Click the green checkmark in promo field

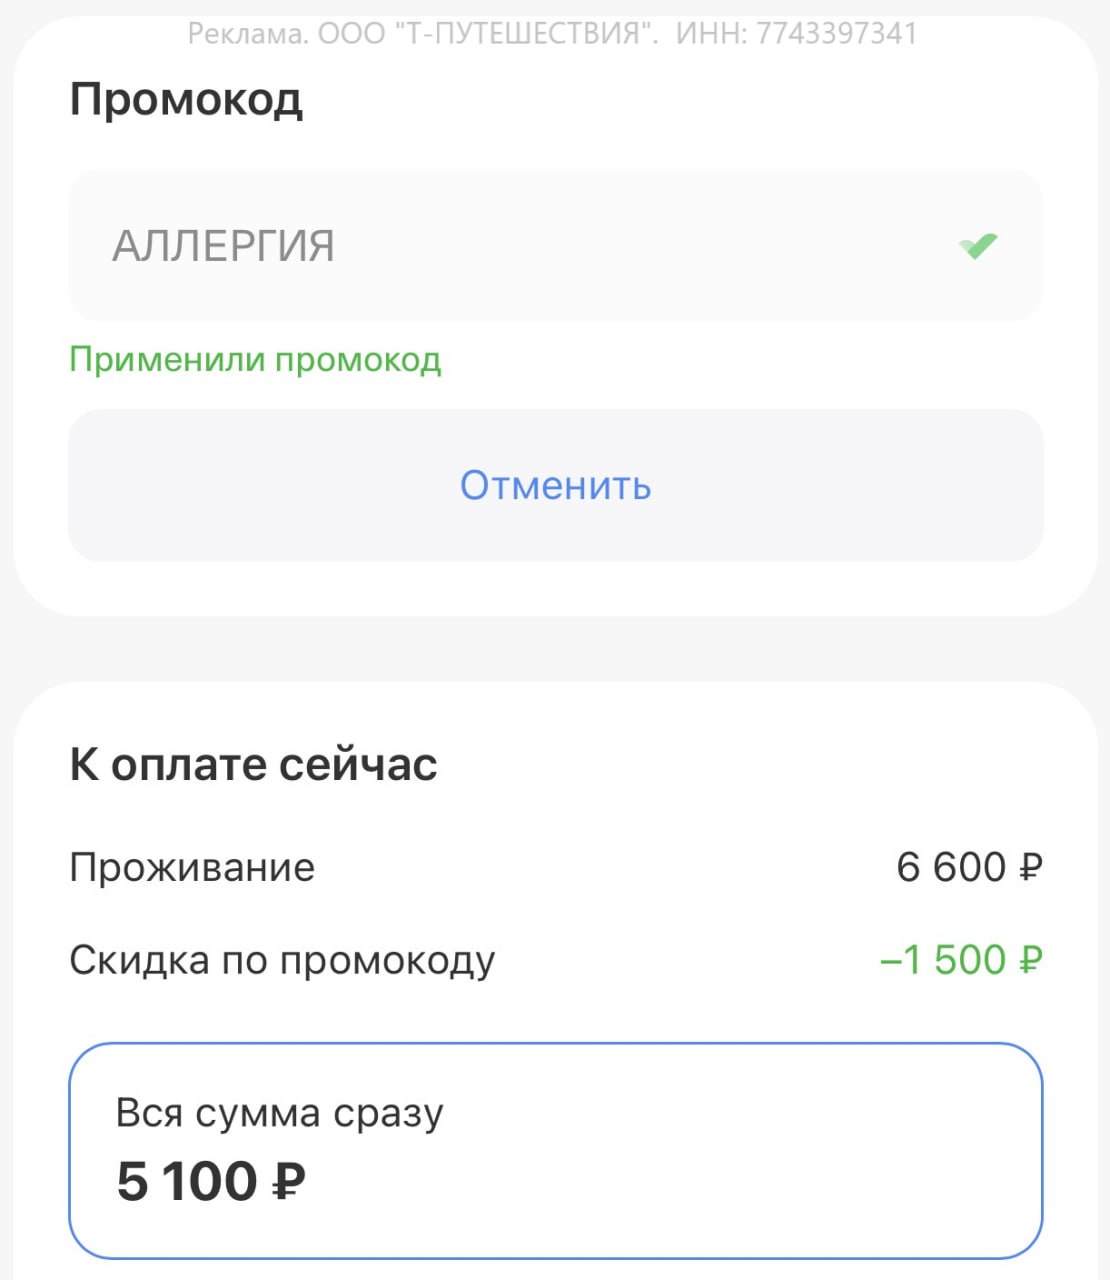pos(978,245)
